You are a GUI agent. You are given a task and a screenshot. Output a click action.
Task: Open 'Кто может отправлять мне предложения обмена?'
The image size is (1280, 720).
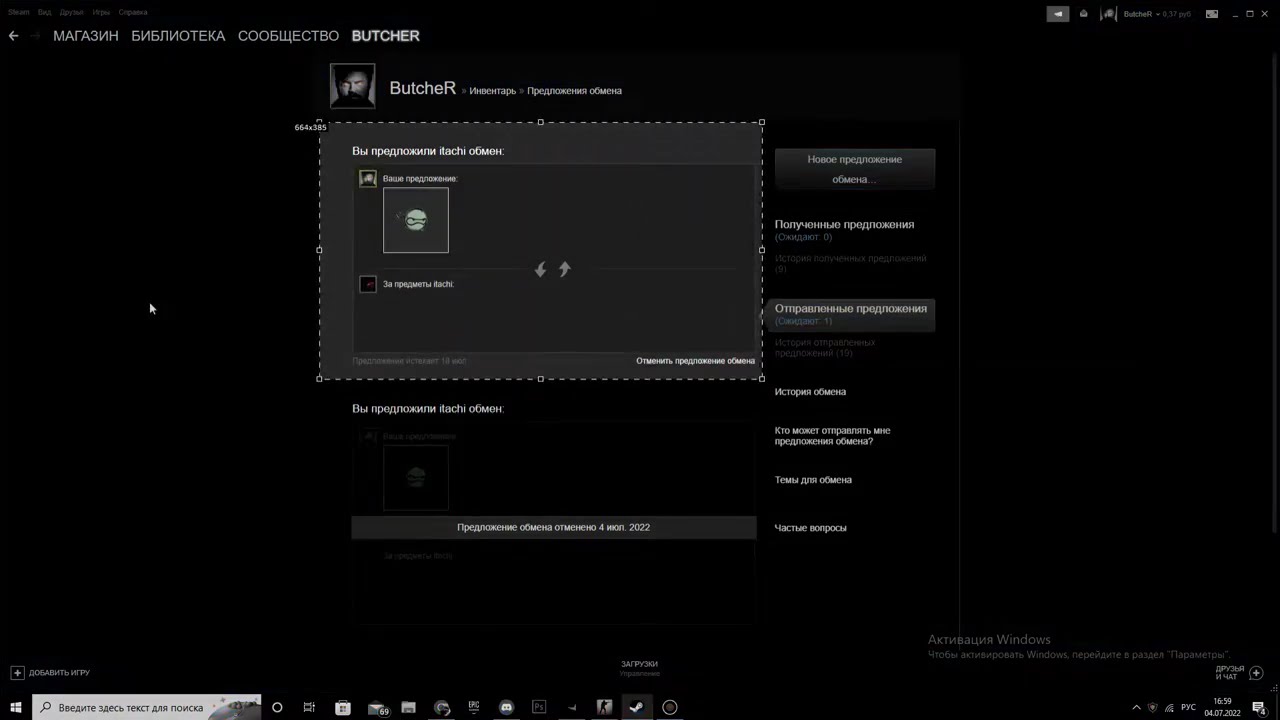pyautogui.click(x=832, y=436)
